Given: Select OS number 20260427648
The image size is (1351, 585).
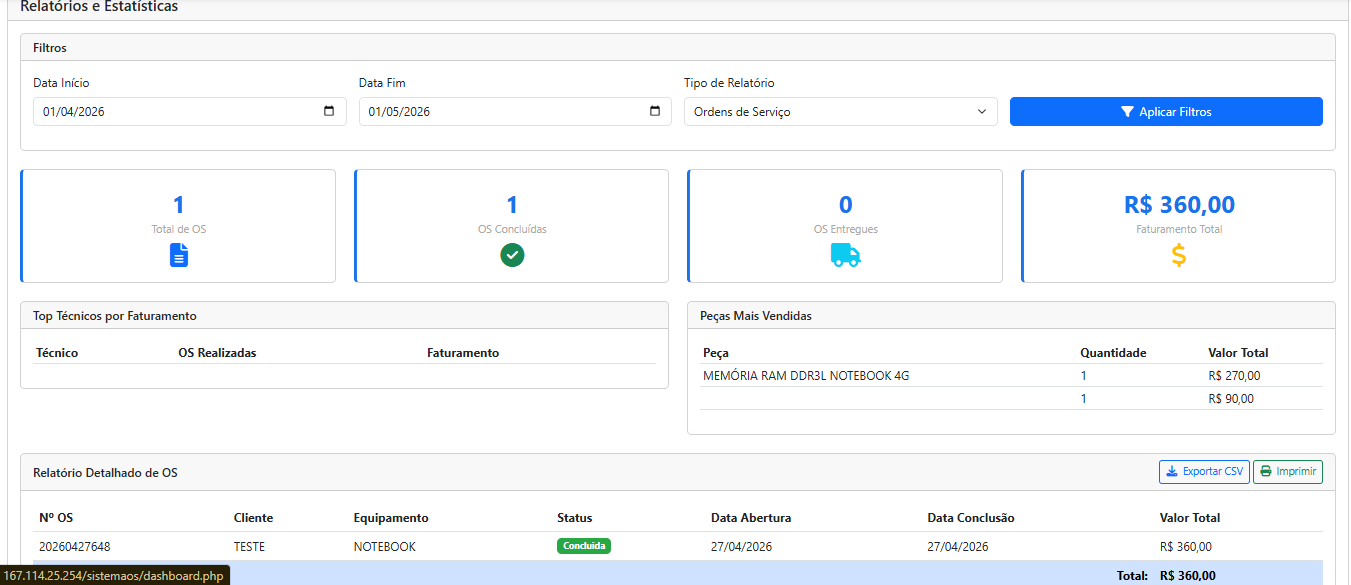Looking at the screenshot, I should click(75, 547).
